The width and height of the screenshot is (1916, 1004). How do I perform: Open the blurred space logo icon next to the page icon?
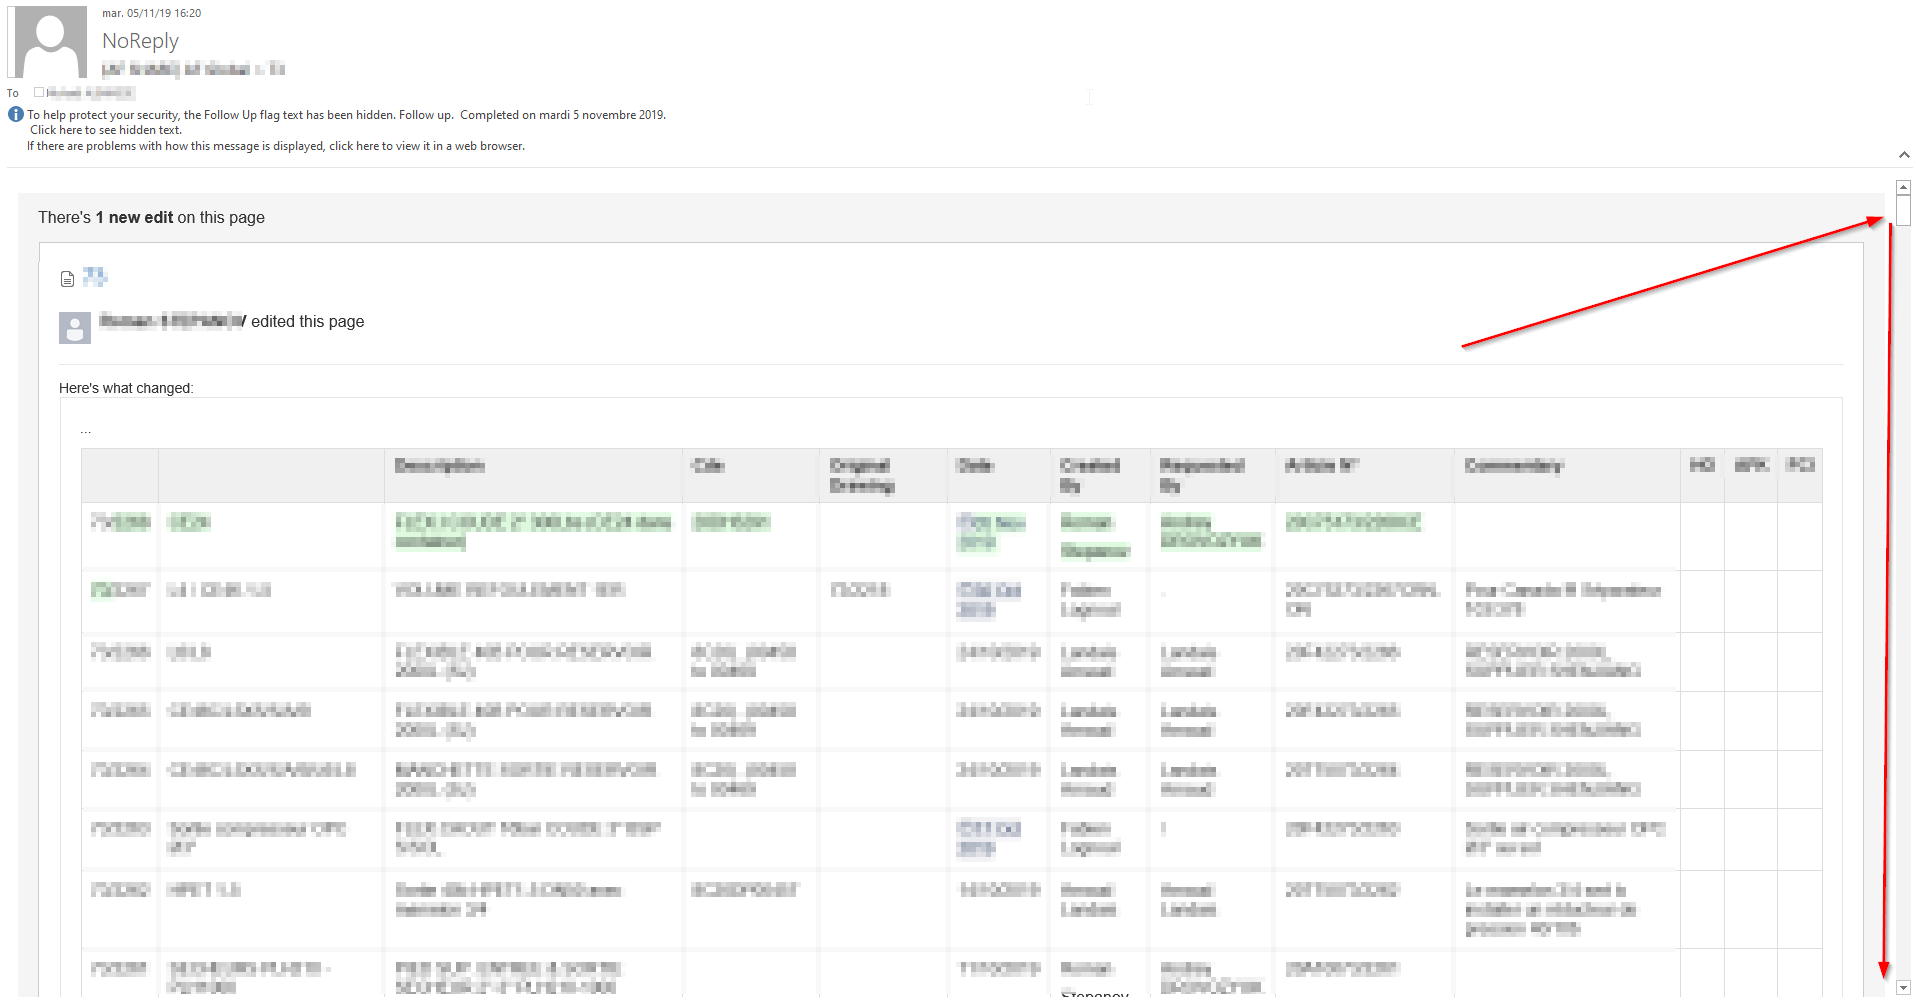click(x=96, y=277)
